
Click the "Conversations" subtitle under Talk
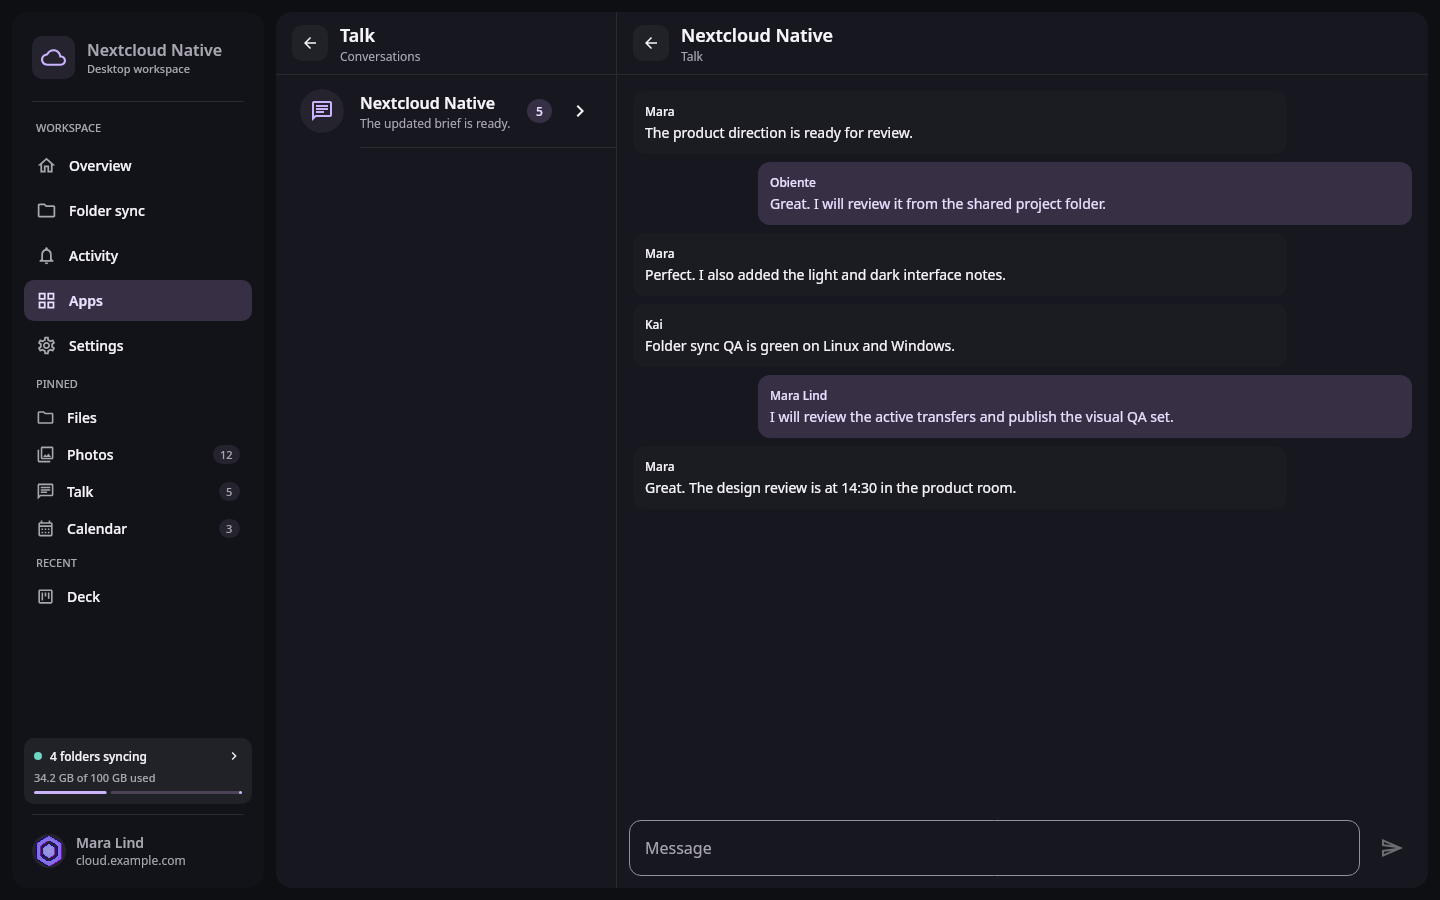point(380,57)
